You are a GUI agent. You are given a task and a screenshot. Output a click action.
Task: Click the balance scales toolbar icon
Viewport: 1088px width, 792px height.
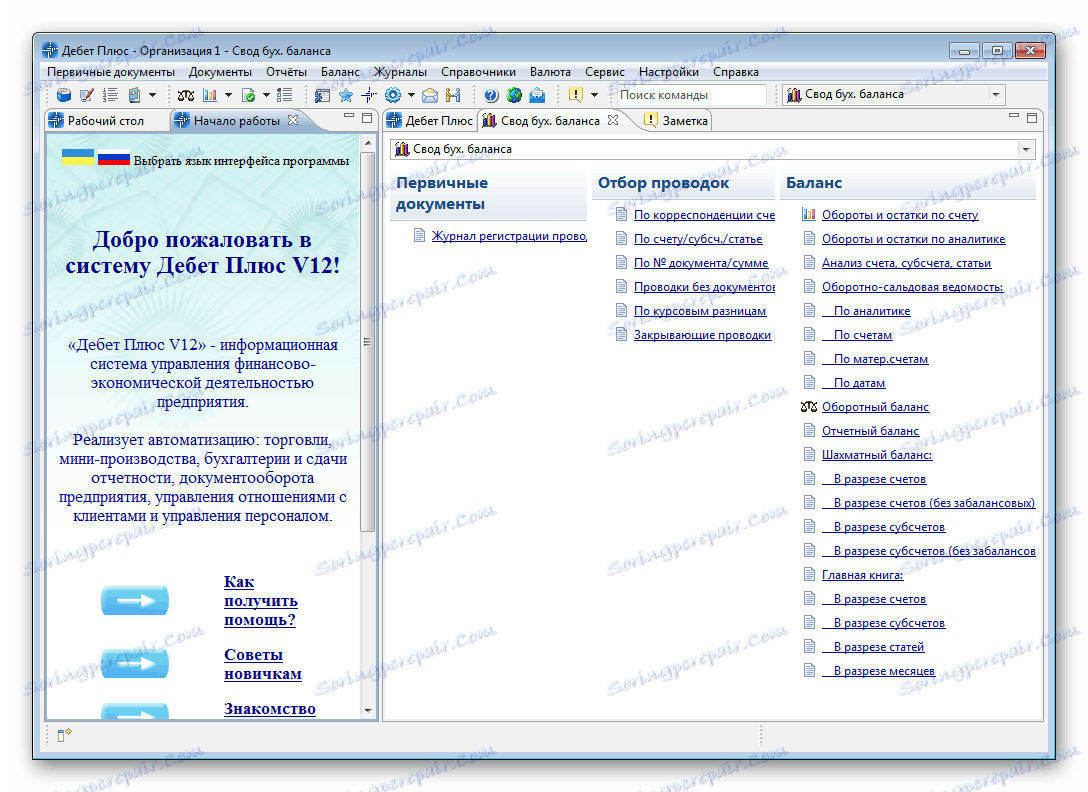pos(185,95)
